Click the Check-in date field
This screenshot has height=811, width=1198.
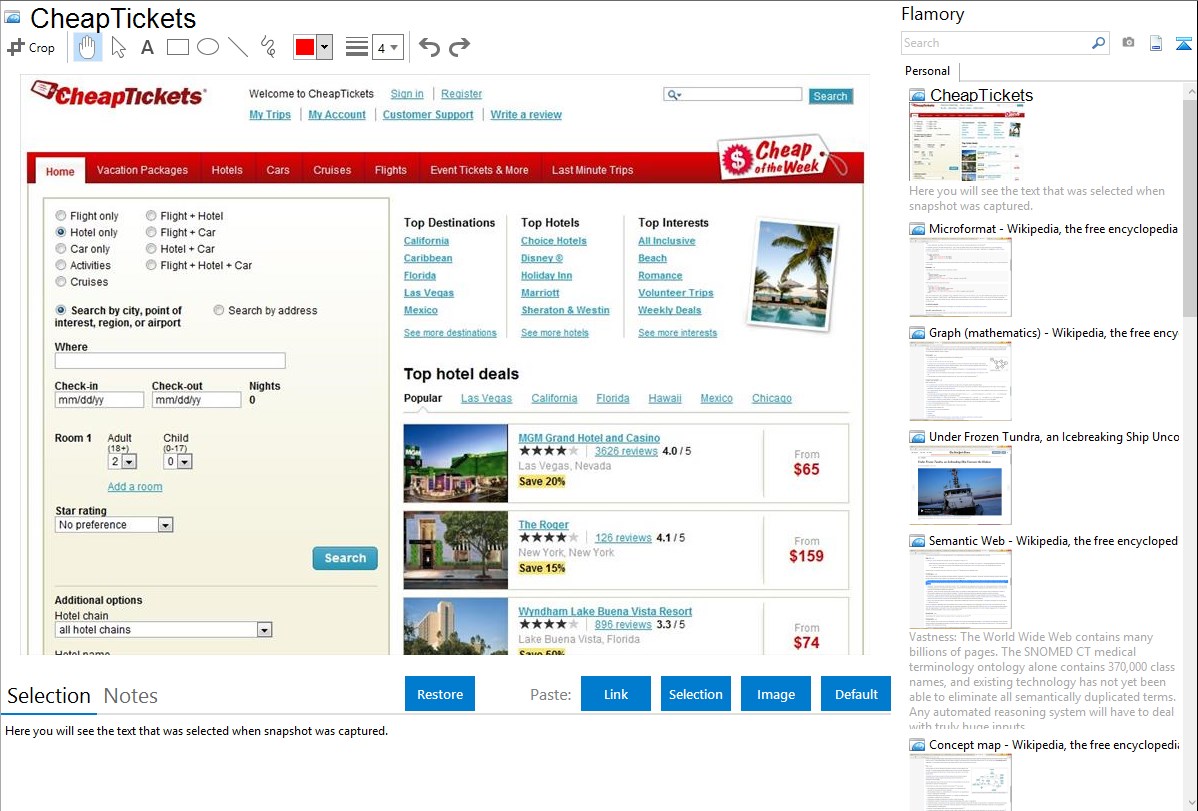tap(99, 400)
